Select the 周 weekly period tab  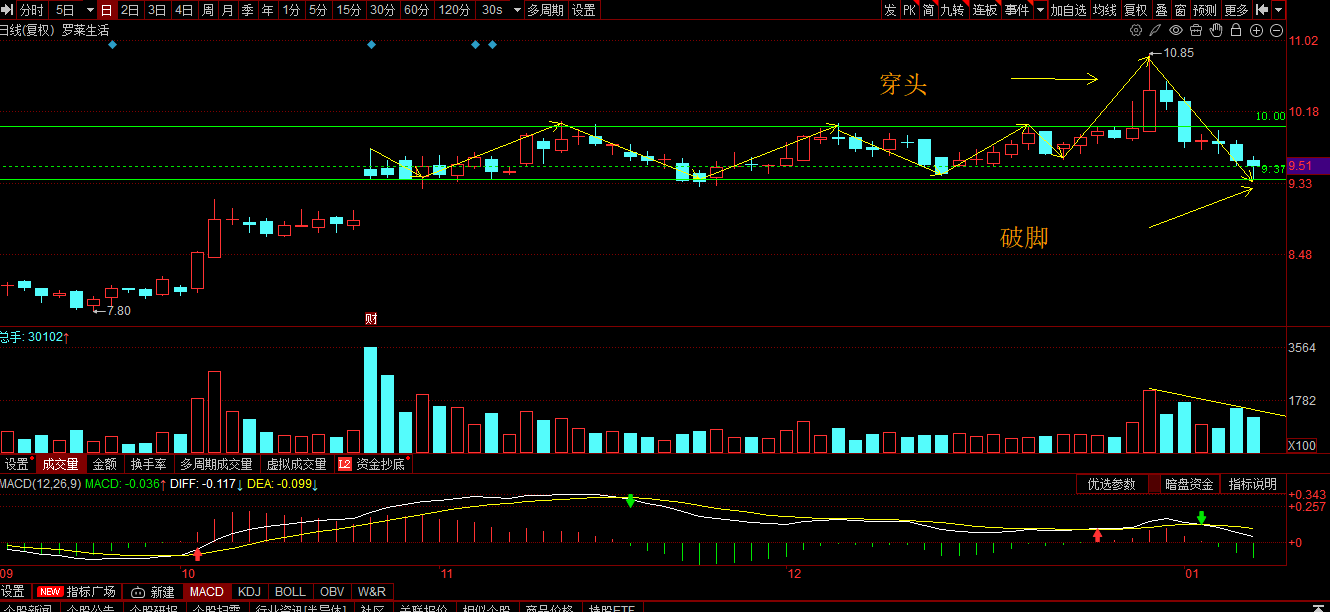pyautogui.click(x=207, y=10)
